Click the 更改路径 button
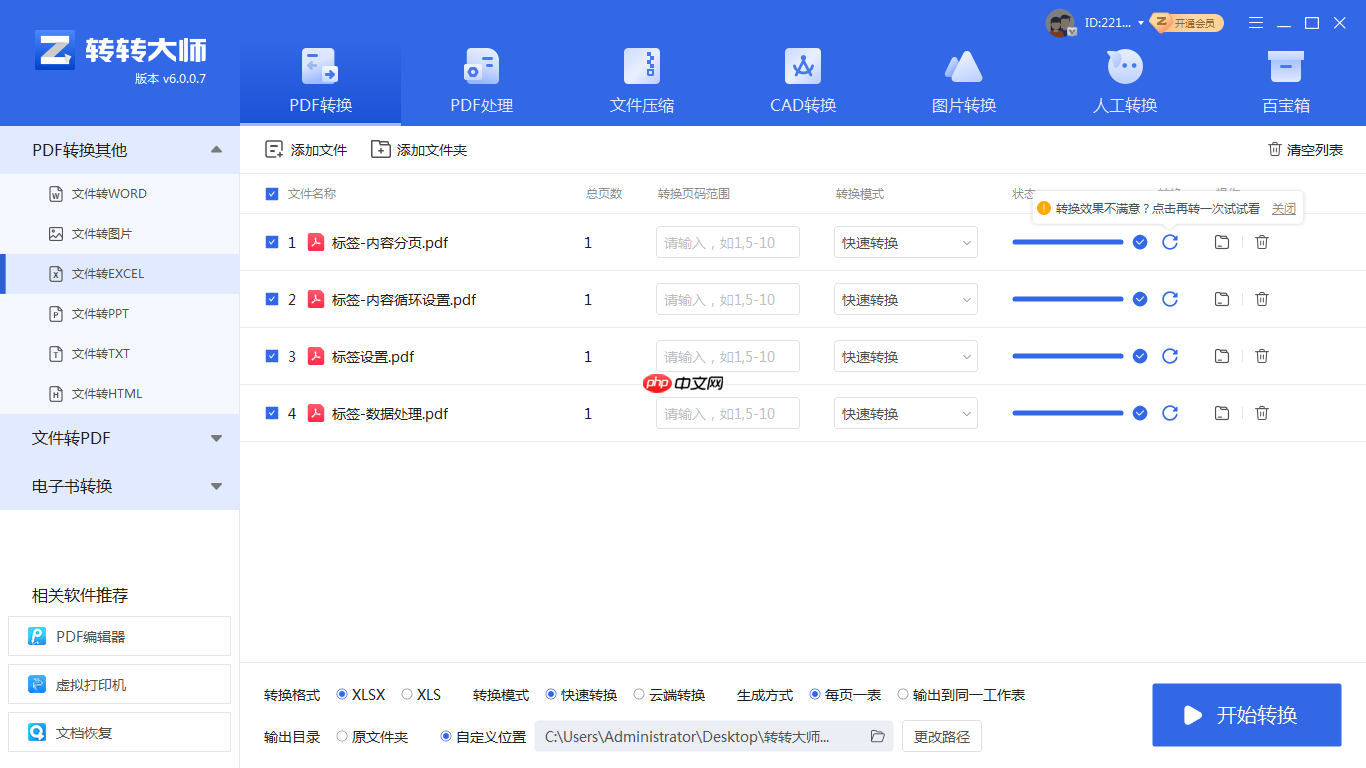This screenshot has height=768, width=1366. (x=942, y=737)
